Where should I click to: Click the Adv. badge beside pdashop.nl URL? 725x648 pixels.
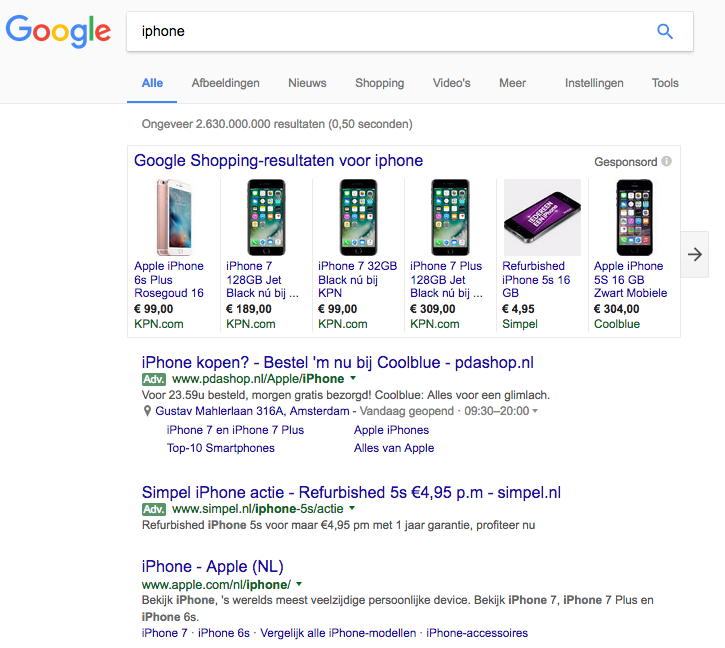point(154,379)
